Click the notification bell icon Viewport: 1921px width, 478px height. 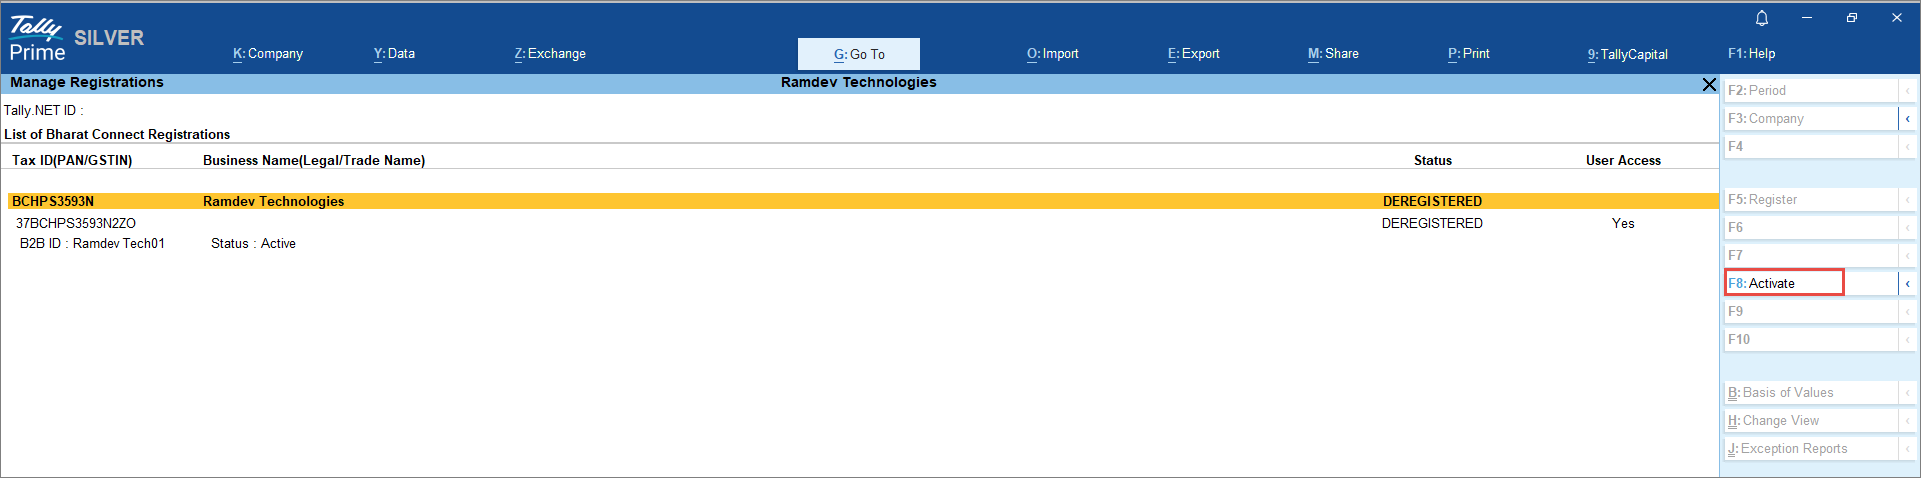click(x=1762, y=18)
